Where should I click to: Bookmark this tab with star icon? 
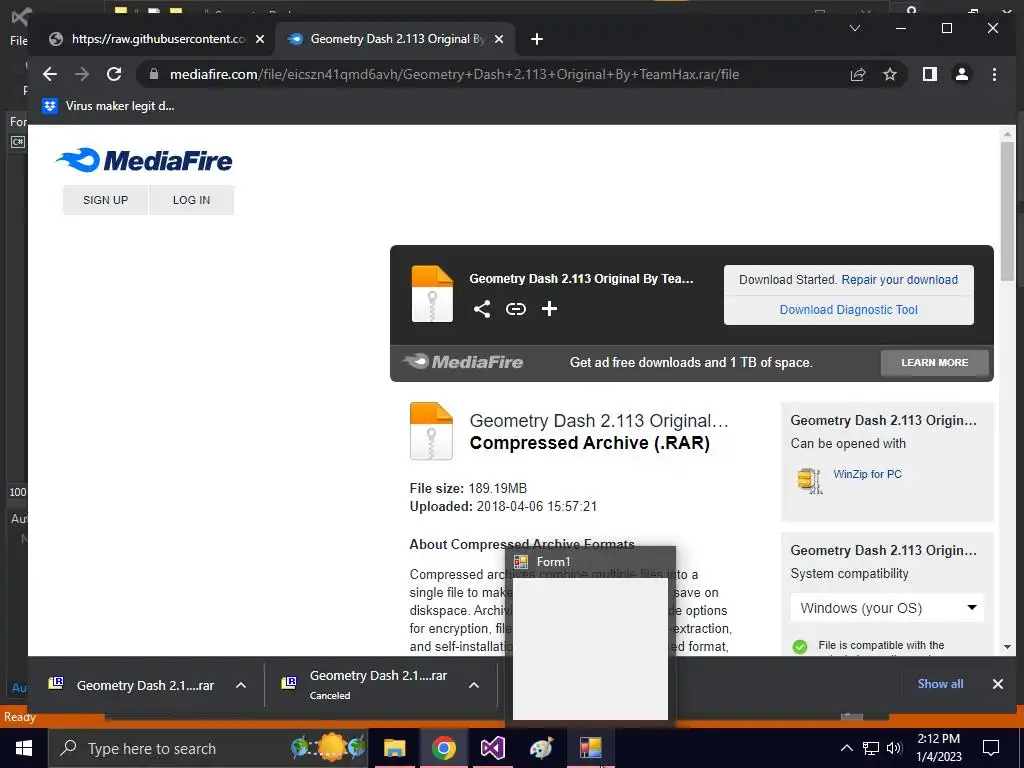click(x=890, y=74)
